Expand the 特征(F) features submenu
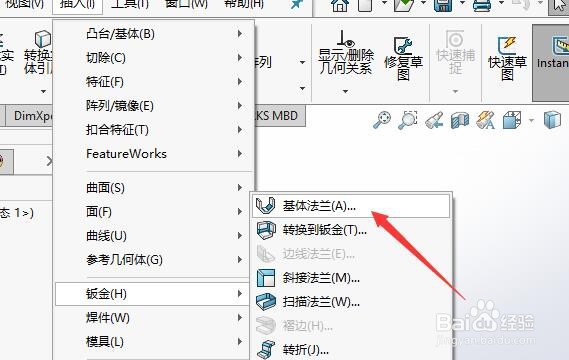This screenshot has width=569, height=360. (154, 82)
